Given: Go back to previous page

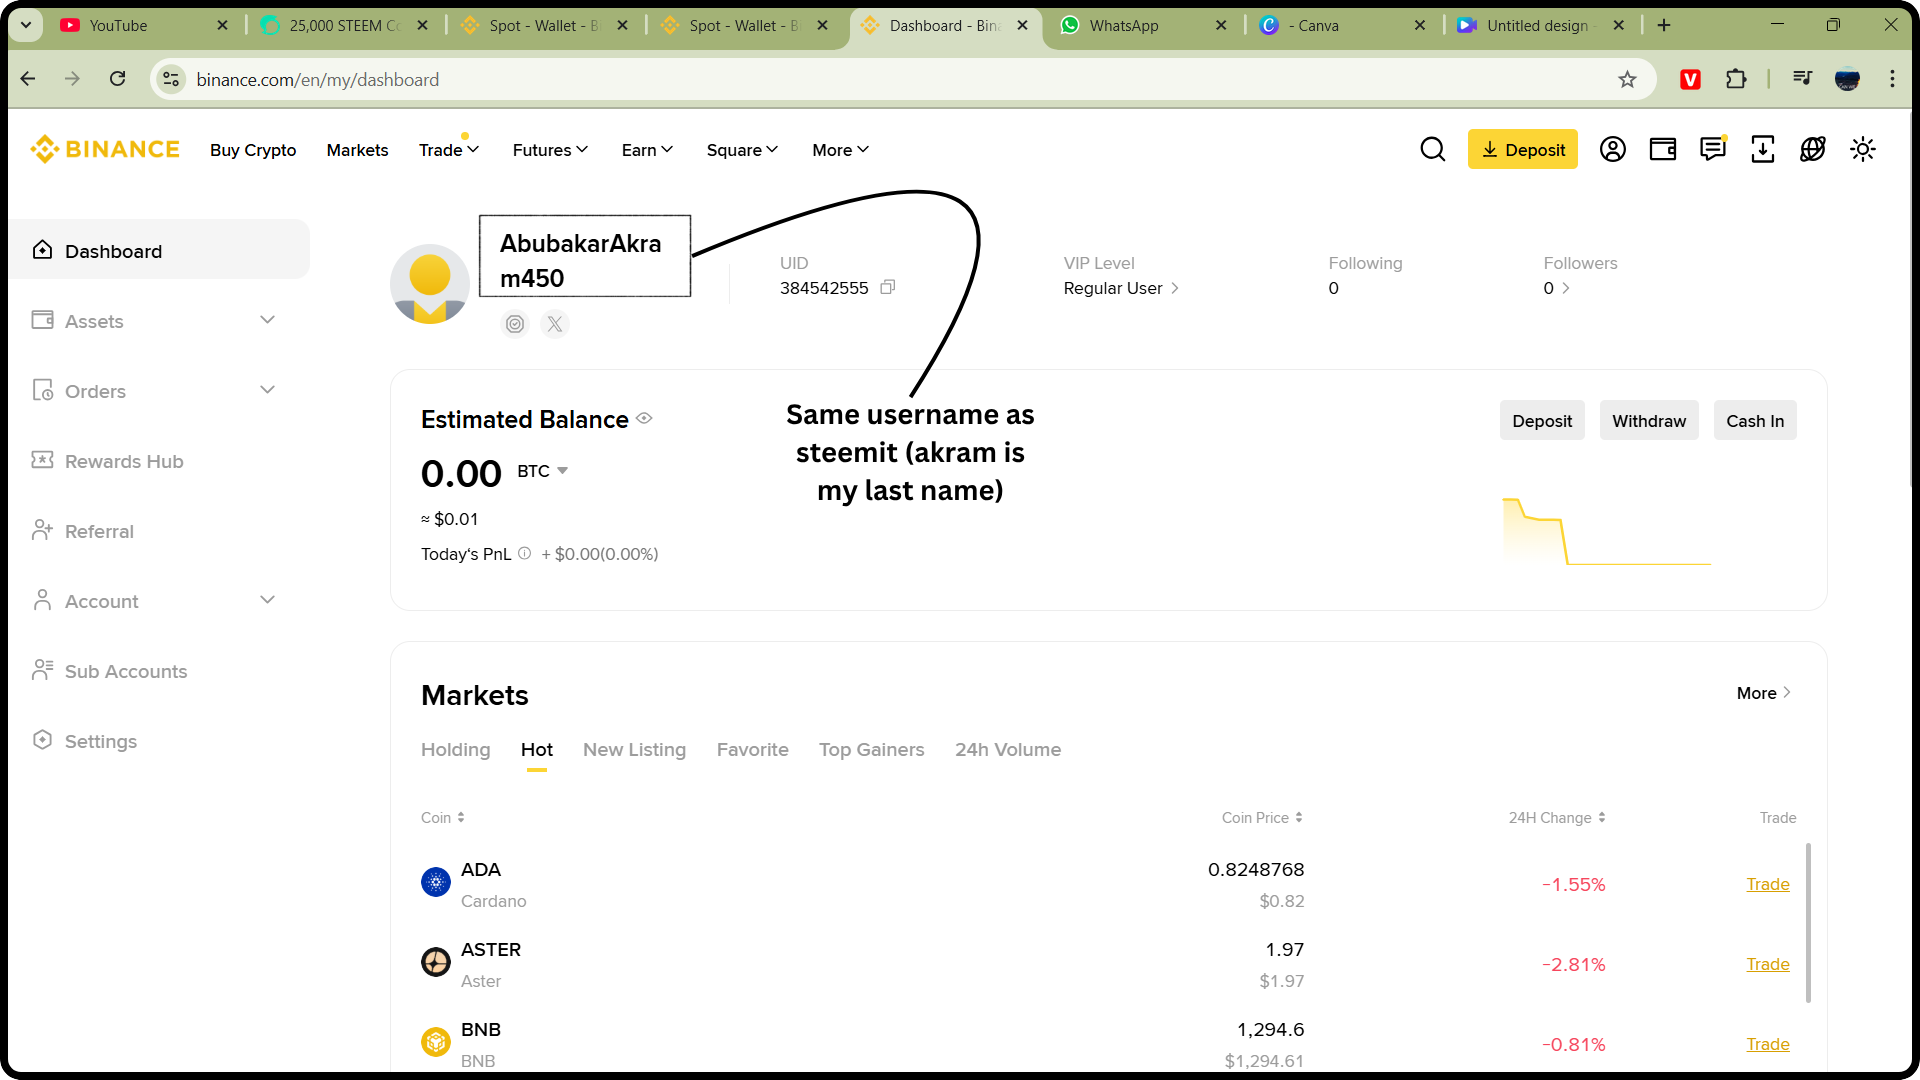Looking at the screenshot, I should point(28,79).
